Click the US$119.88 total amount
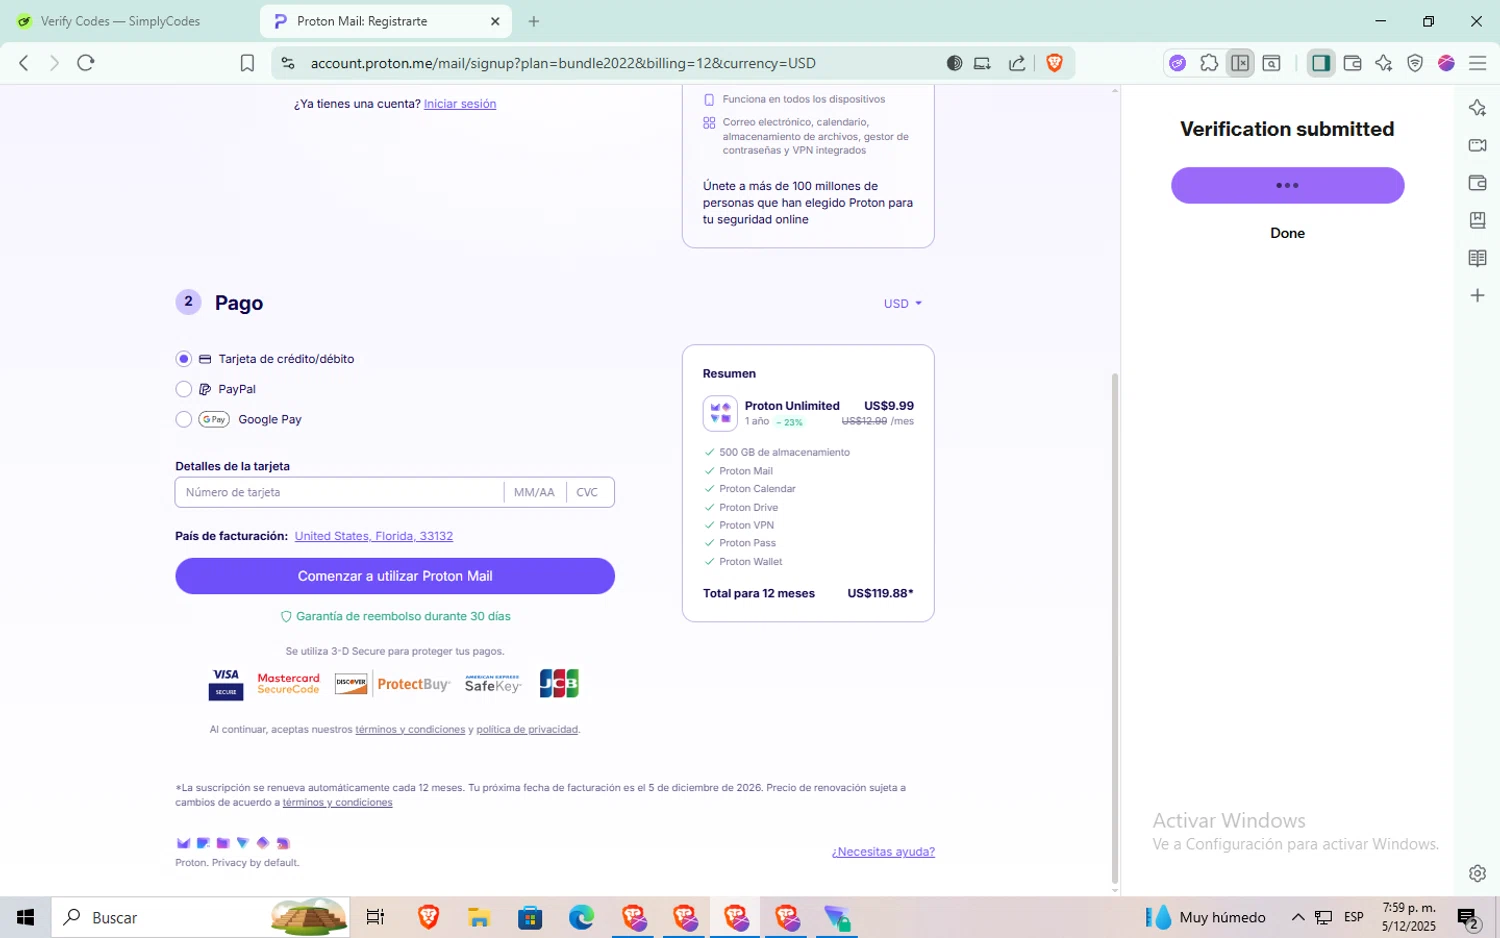The image size is (1500, 938). pos(880,594)
